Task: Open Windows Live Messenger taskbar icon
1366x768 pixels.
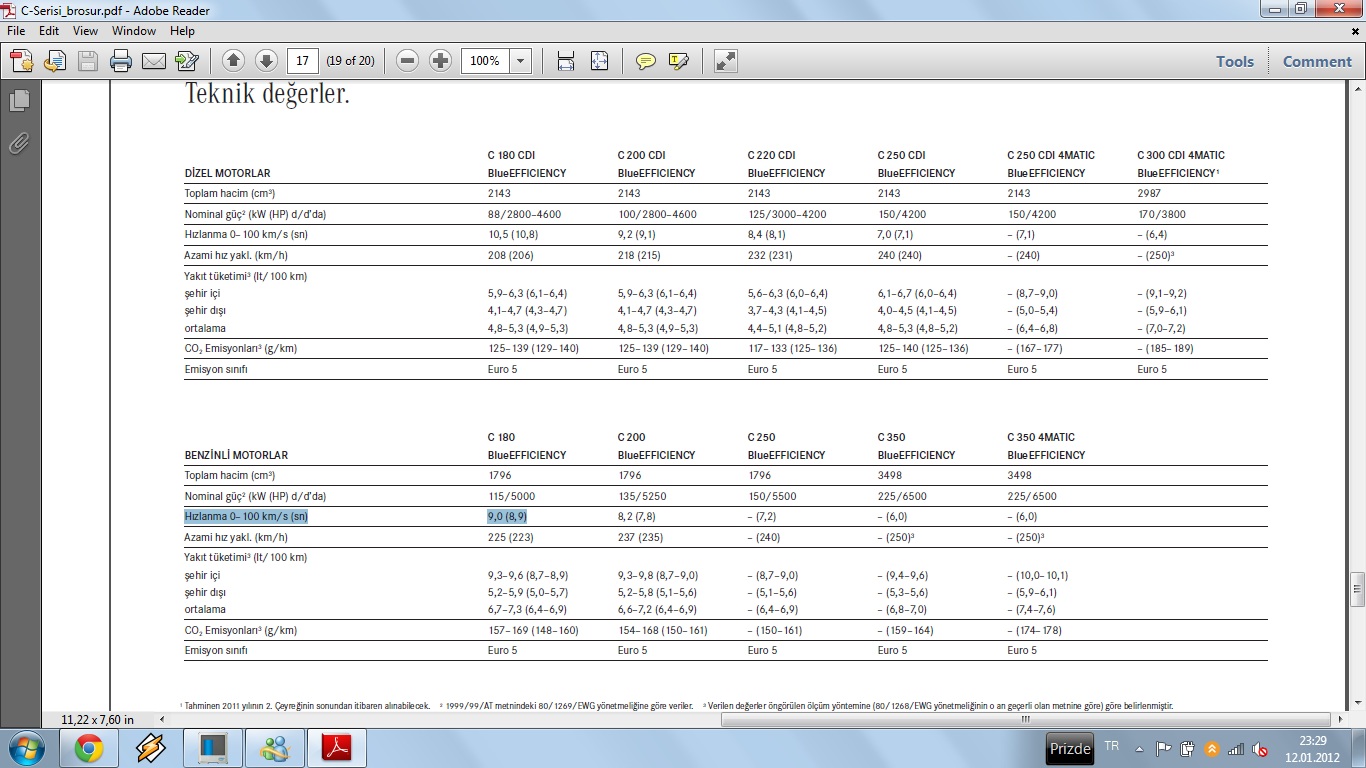Action: tap(274, 747)
